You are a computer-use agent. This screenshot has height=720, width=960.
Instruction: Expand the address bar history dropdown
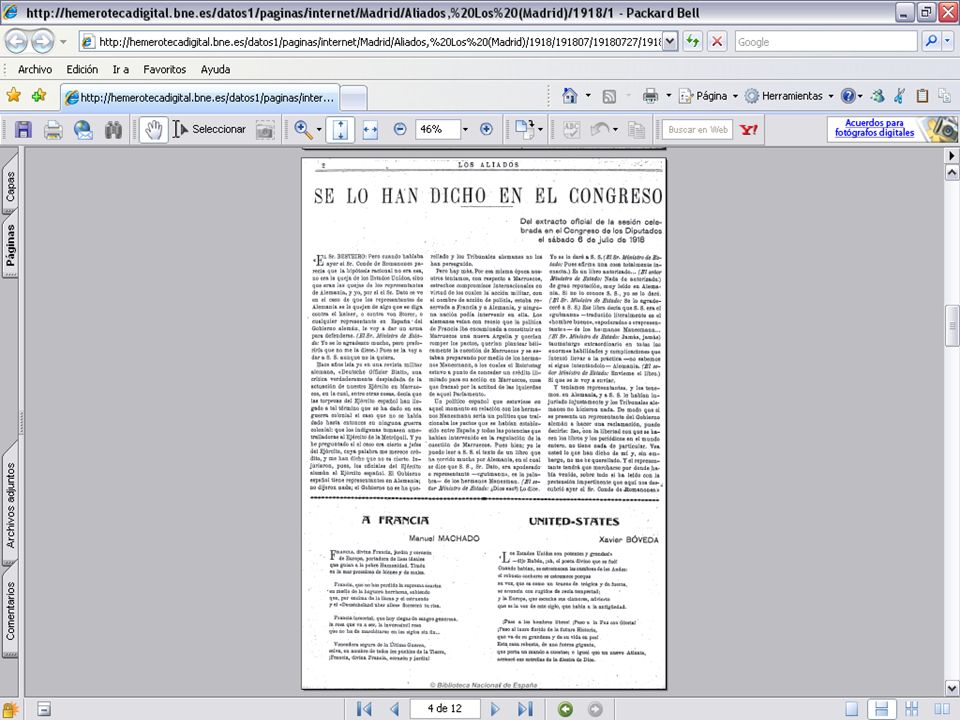click(x=670, y=42)
